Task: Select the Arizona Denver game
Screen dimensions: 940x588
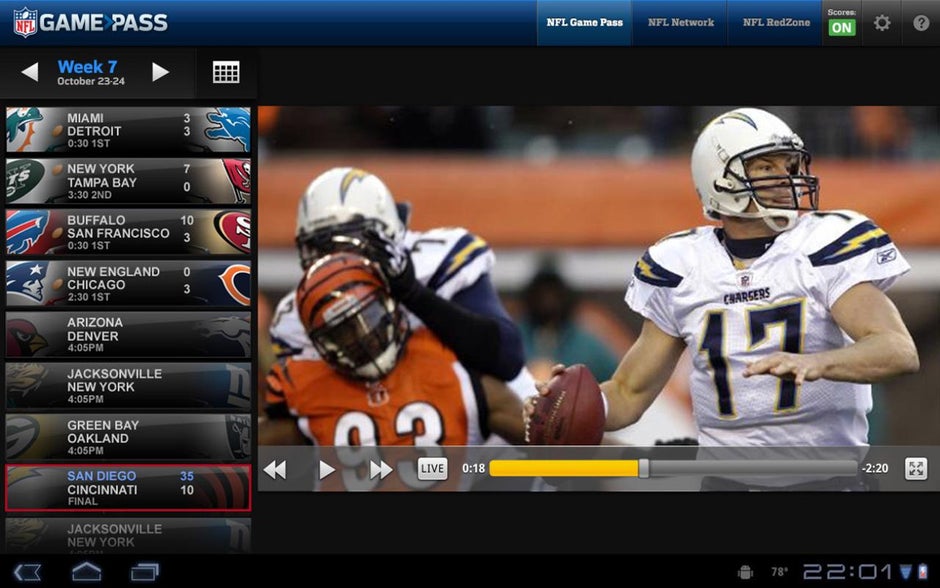Action: tap(127, 326)
